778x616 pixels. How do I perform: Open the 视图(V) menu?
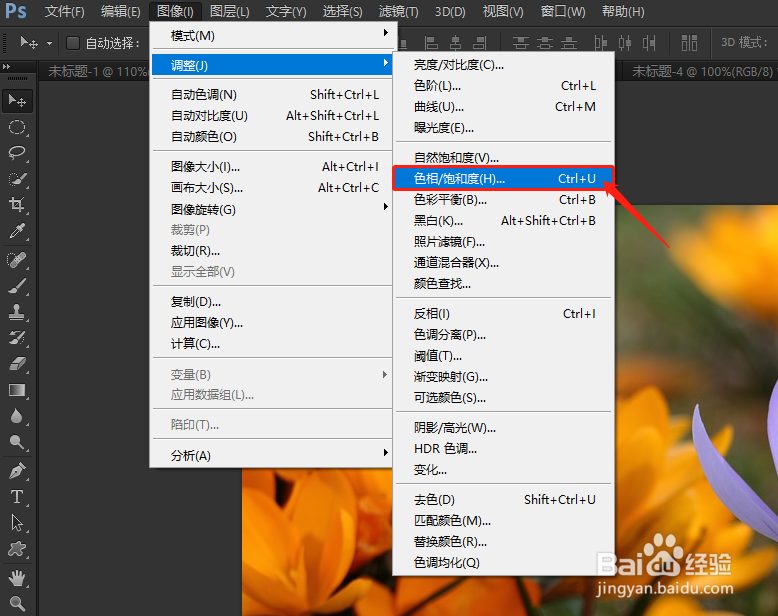[x=503, y=11]
